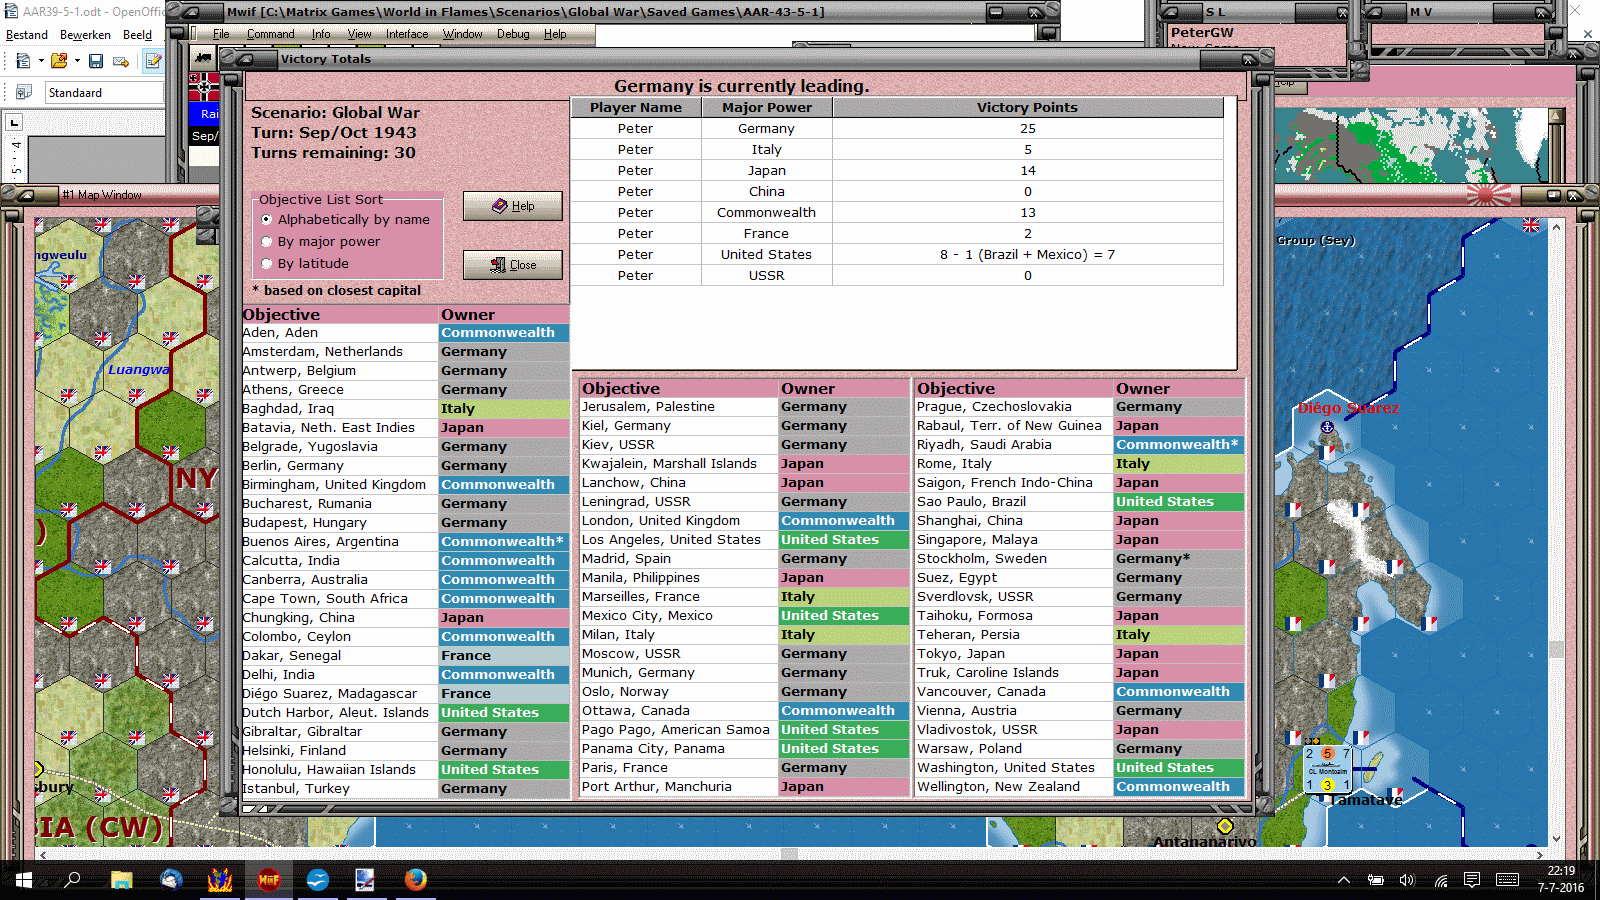Select 'Honolulu, Hawaiian Islands' objective

405,770
